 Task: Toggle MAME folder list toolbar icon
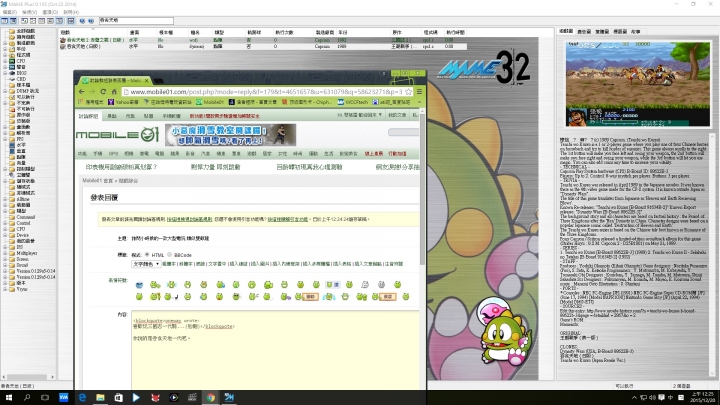5,21
